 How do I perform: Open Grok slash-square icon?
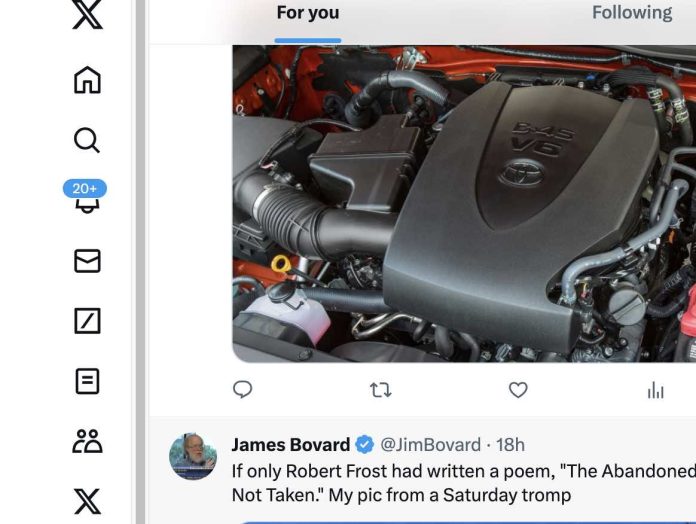(x=87, y=321)
